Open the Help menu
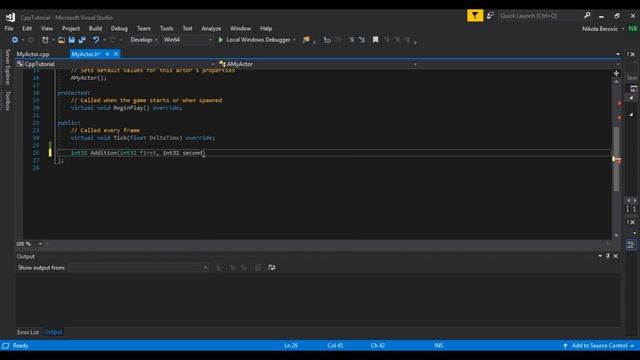640x360 pixels. click(266, 29)
